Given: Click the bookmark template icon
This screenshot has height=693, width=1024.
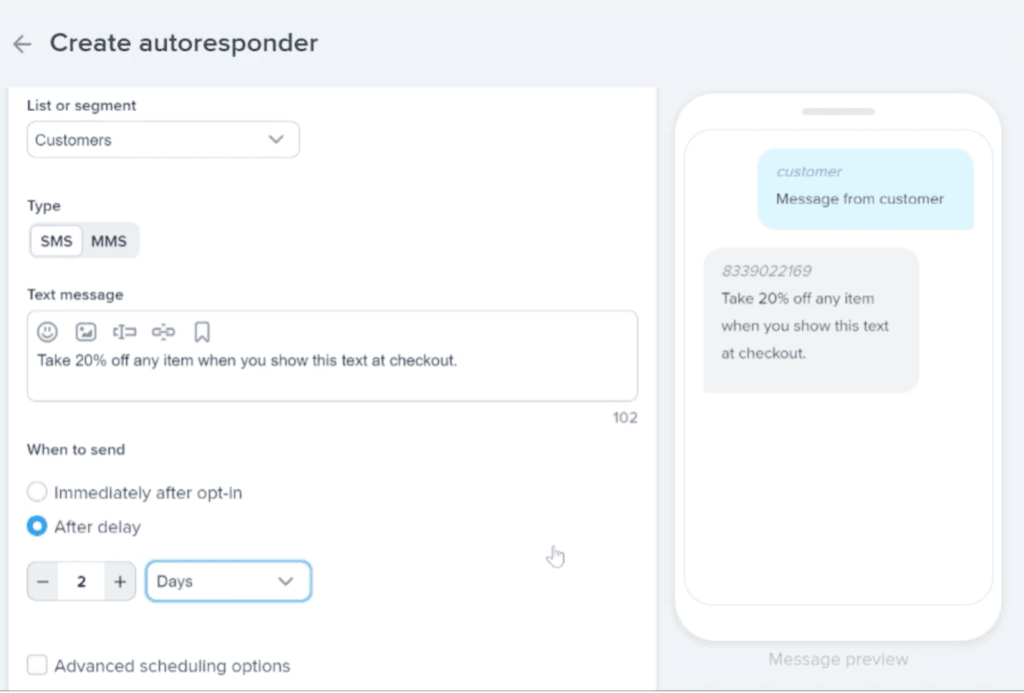Looking at the screenshot, I should coord(202,332).
